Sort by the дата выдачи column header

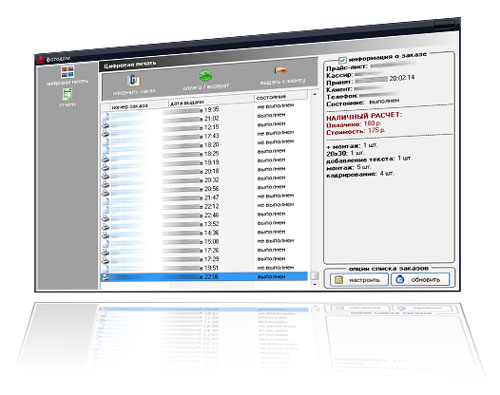click(211, 100)
